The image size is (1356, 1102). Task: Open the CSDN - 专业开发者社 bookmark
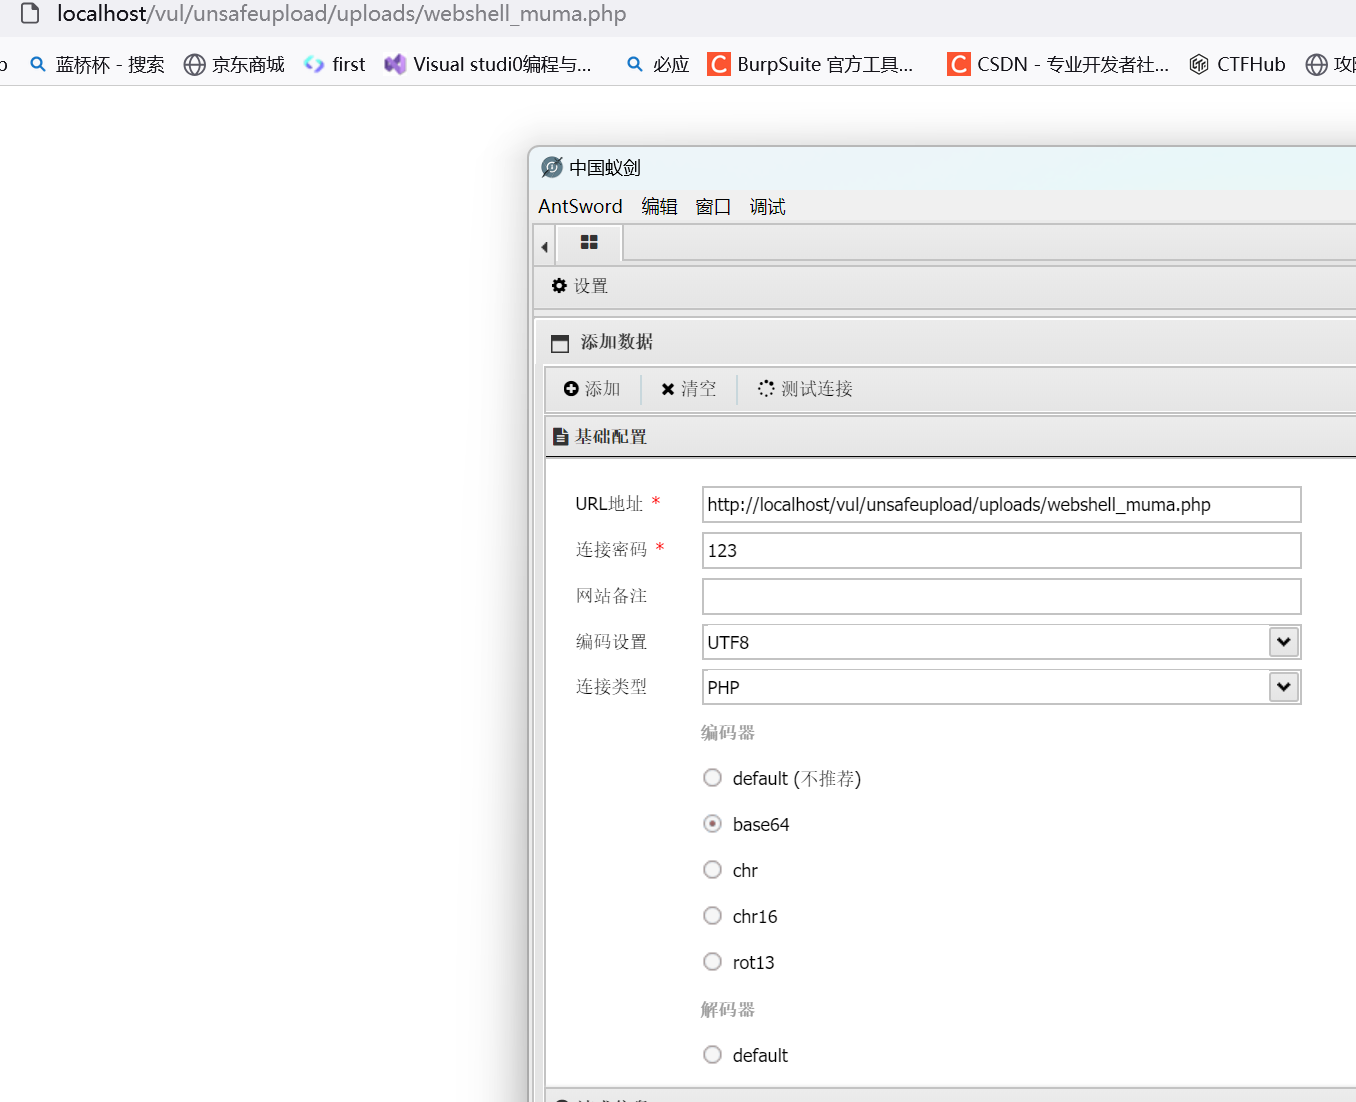[1058, 65]
